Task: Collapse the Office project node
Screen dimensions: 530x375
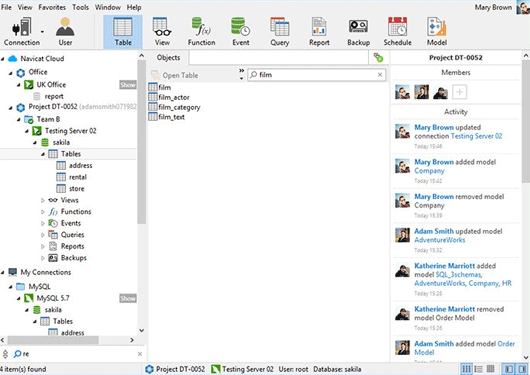Action: tap(11, 72)
